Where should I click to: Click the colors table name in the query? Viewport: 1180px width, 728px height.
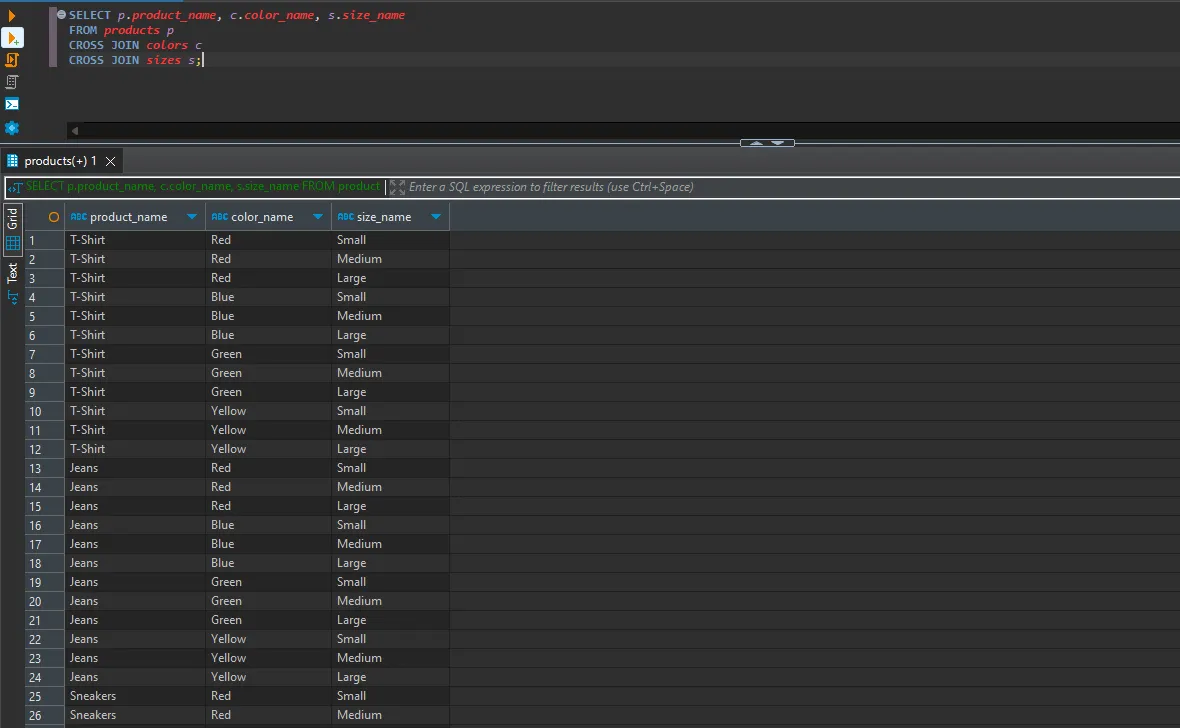pyautogui.click(x=167, y=45)
